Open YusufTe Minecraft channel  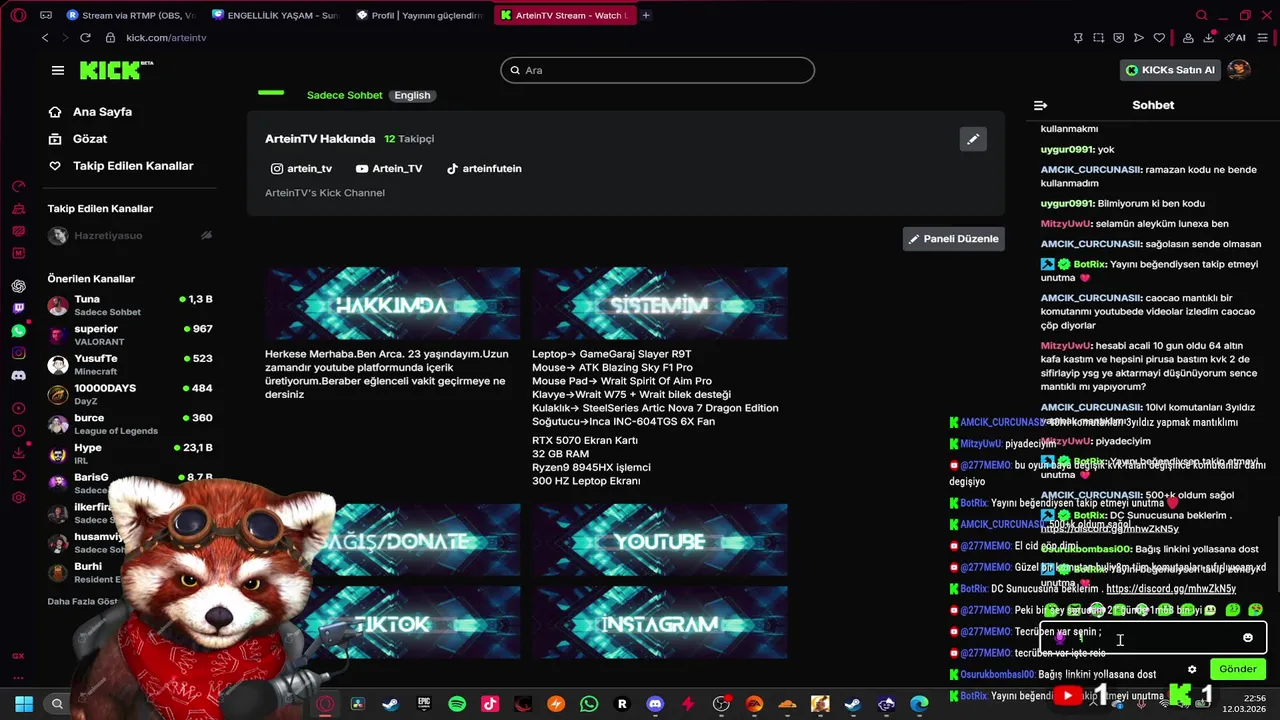tap(130, 365)
